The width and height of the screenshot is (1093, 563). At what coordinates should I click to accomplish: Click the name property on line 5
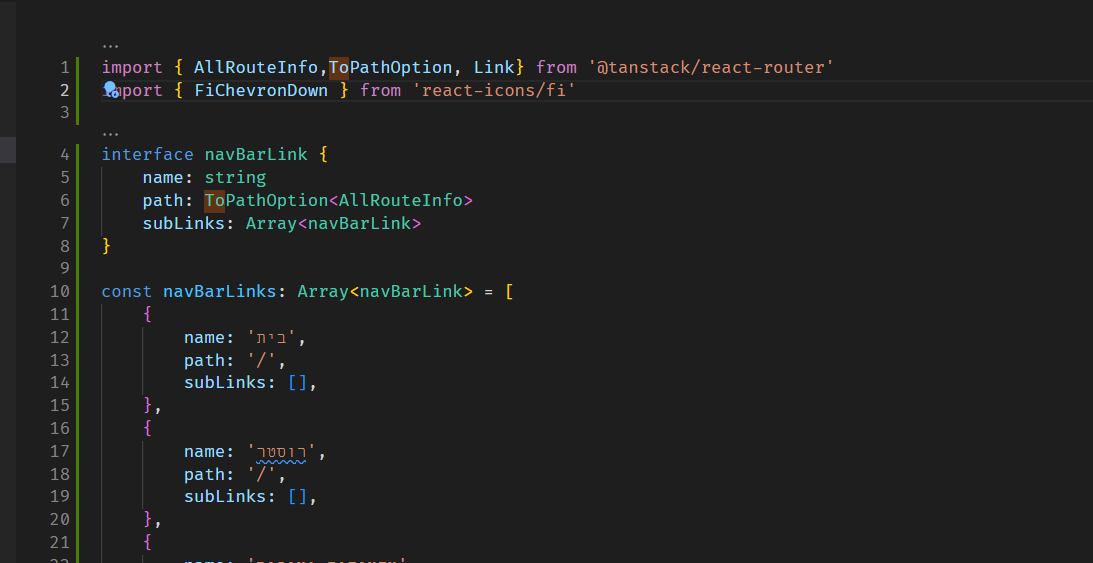(163, 178)
